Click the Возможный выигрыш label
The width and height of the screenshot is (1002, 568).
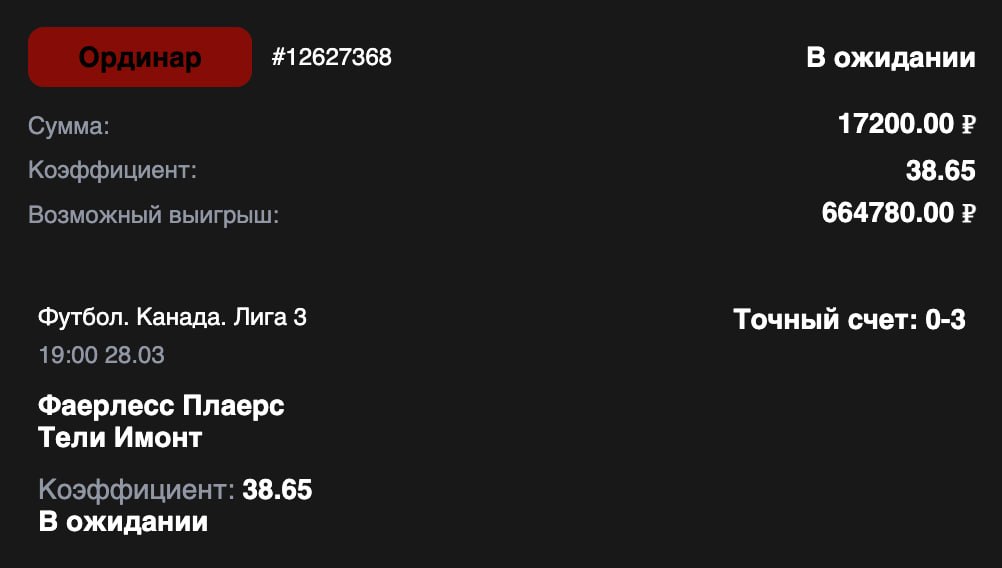coord(153,214)
